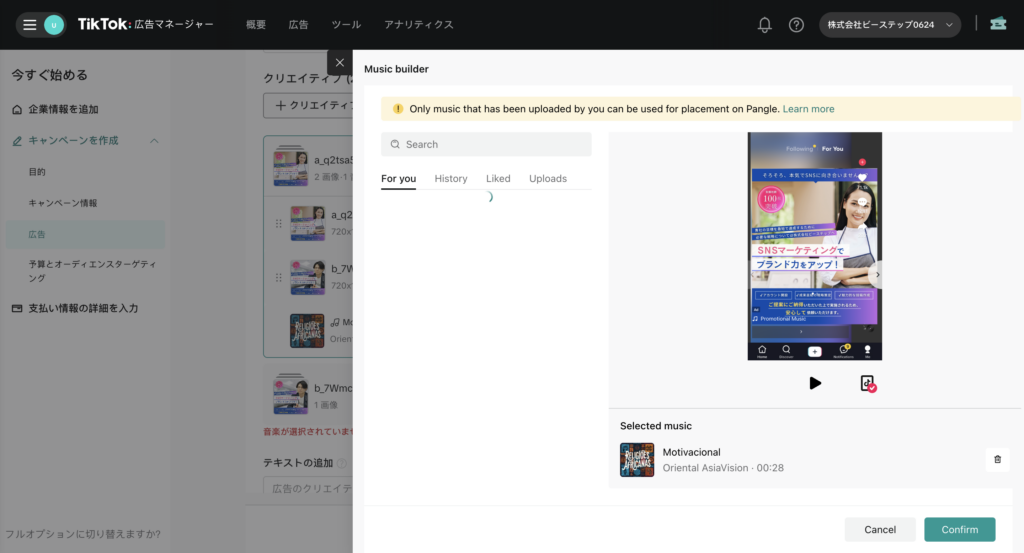Click the b_7Wmc 1画像 creative thumbnail
The image size is (1024, 553).
tap(291, 394)
